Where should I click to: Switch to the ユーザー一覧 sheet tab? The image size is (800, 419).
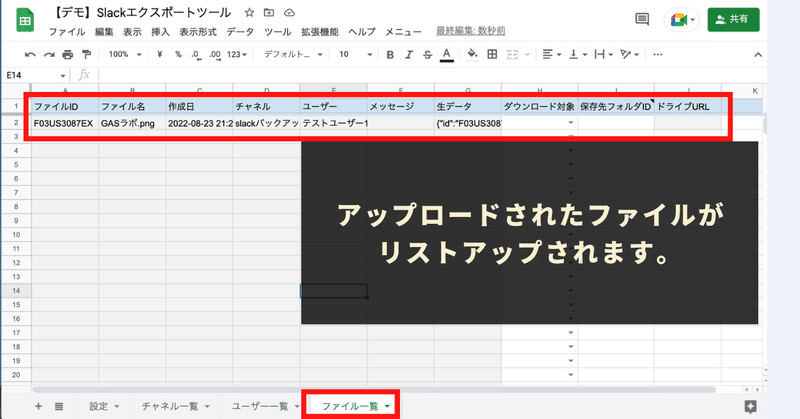coord(265,406)
